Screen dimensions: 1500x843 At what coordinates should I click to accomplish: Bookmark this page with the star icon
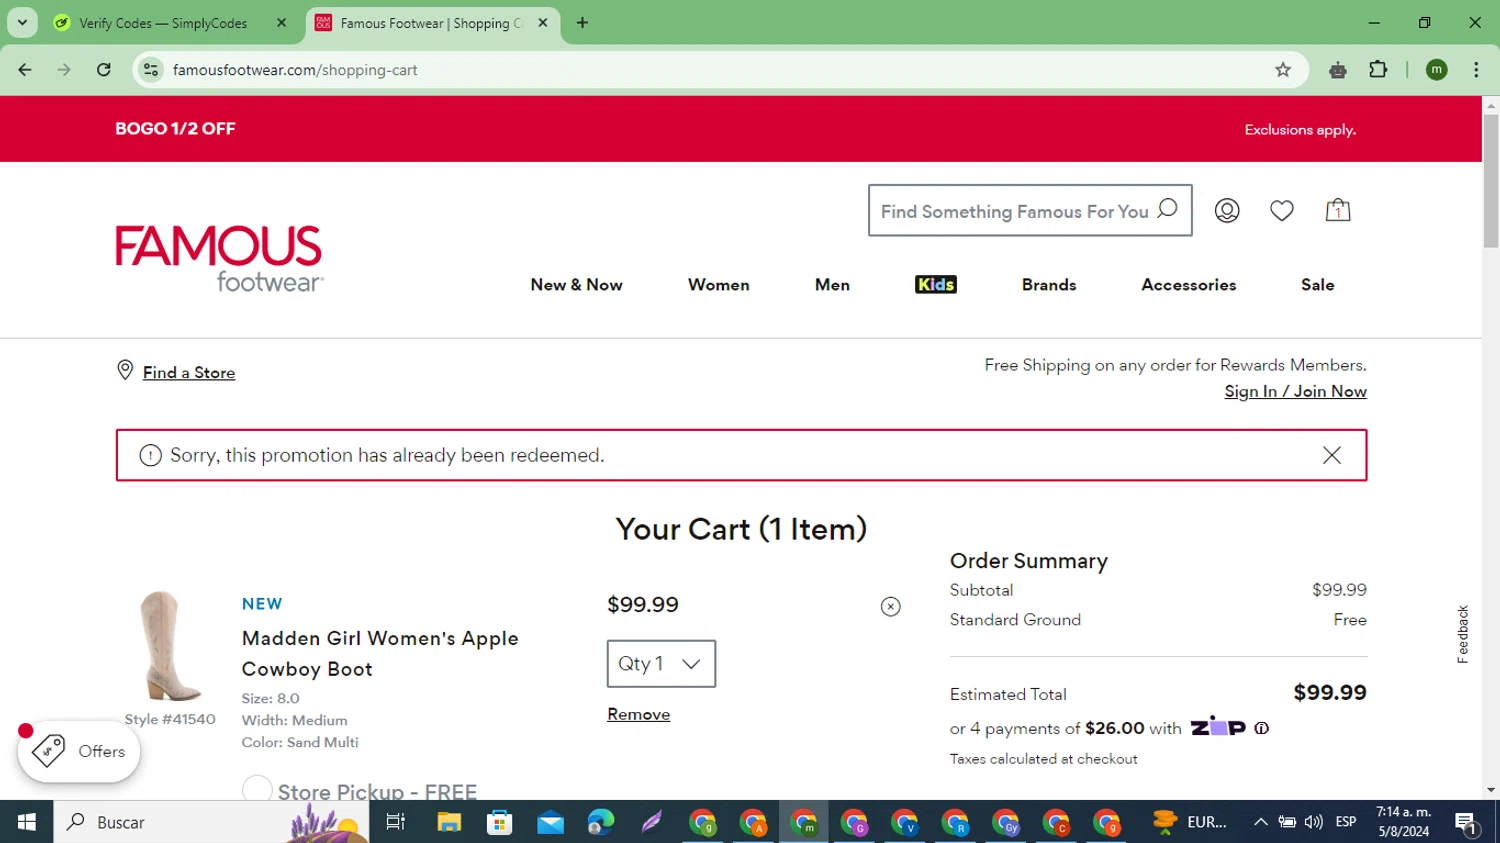pyautogui.click(x=1283, y=70)
